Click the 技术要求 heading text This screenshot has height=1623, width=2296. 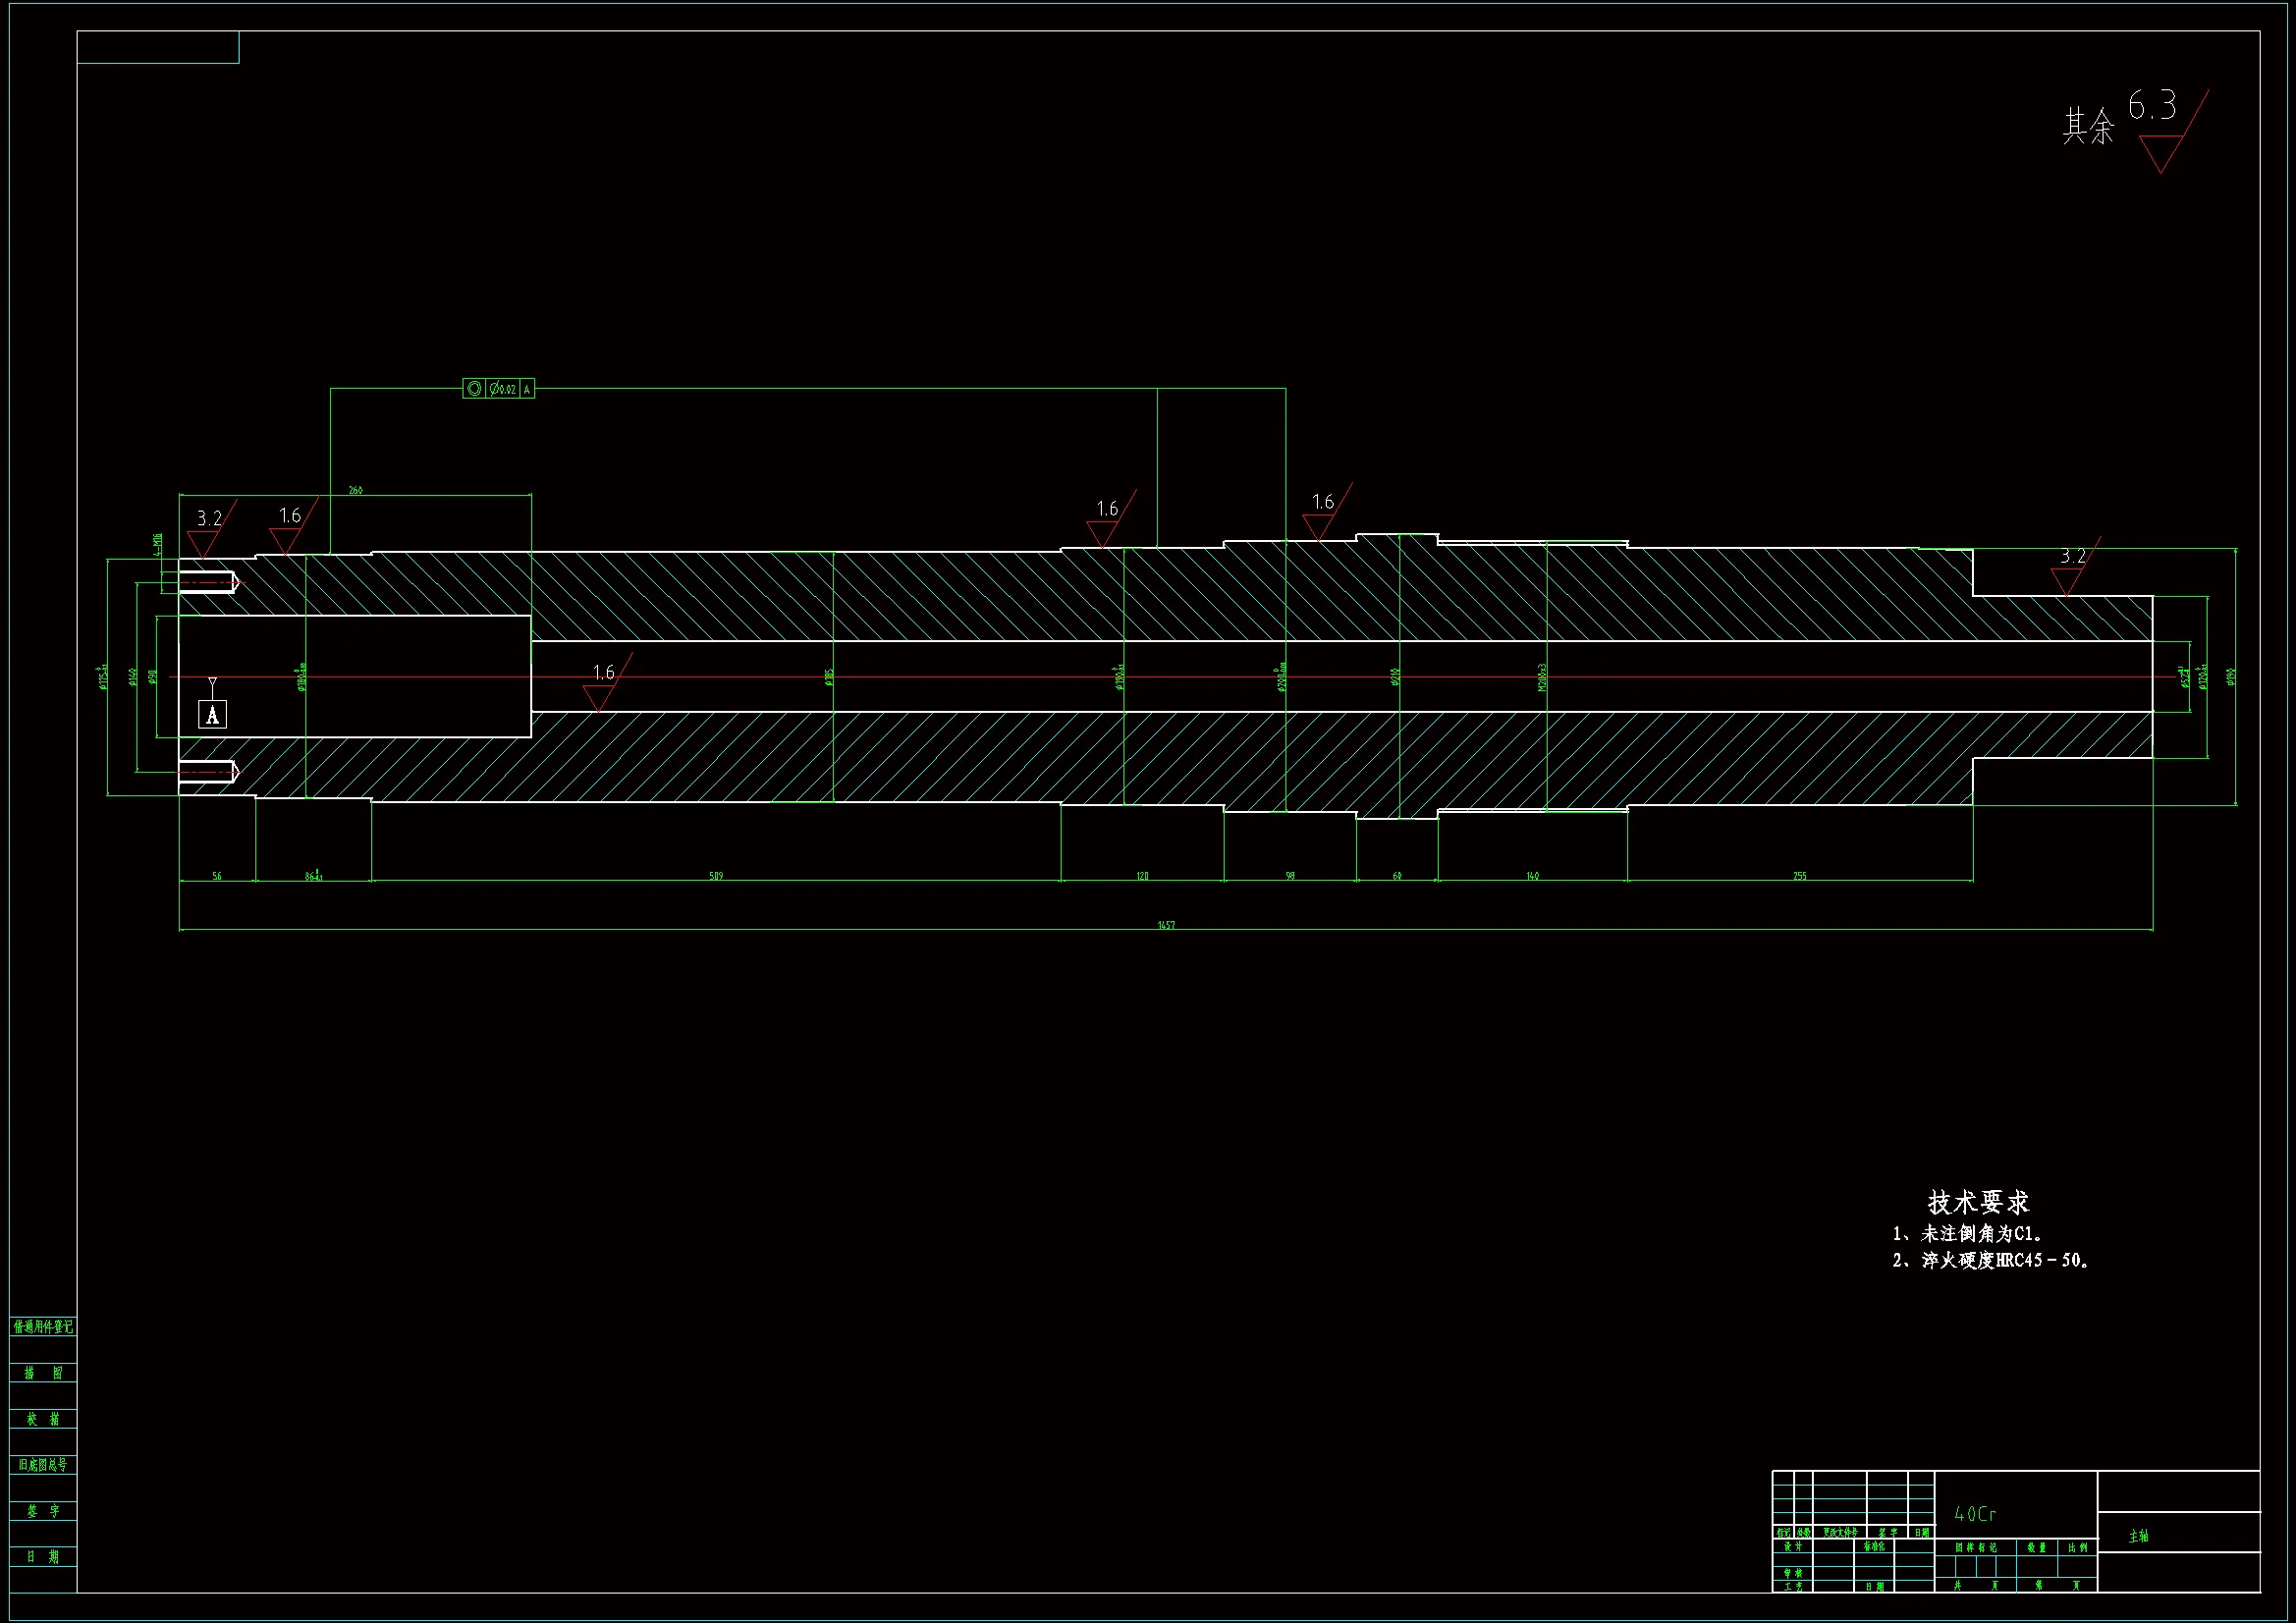[1978, 1202]
